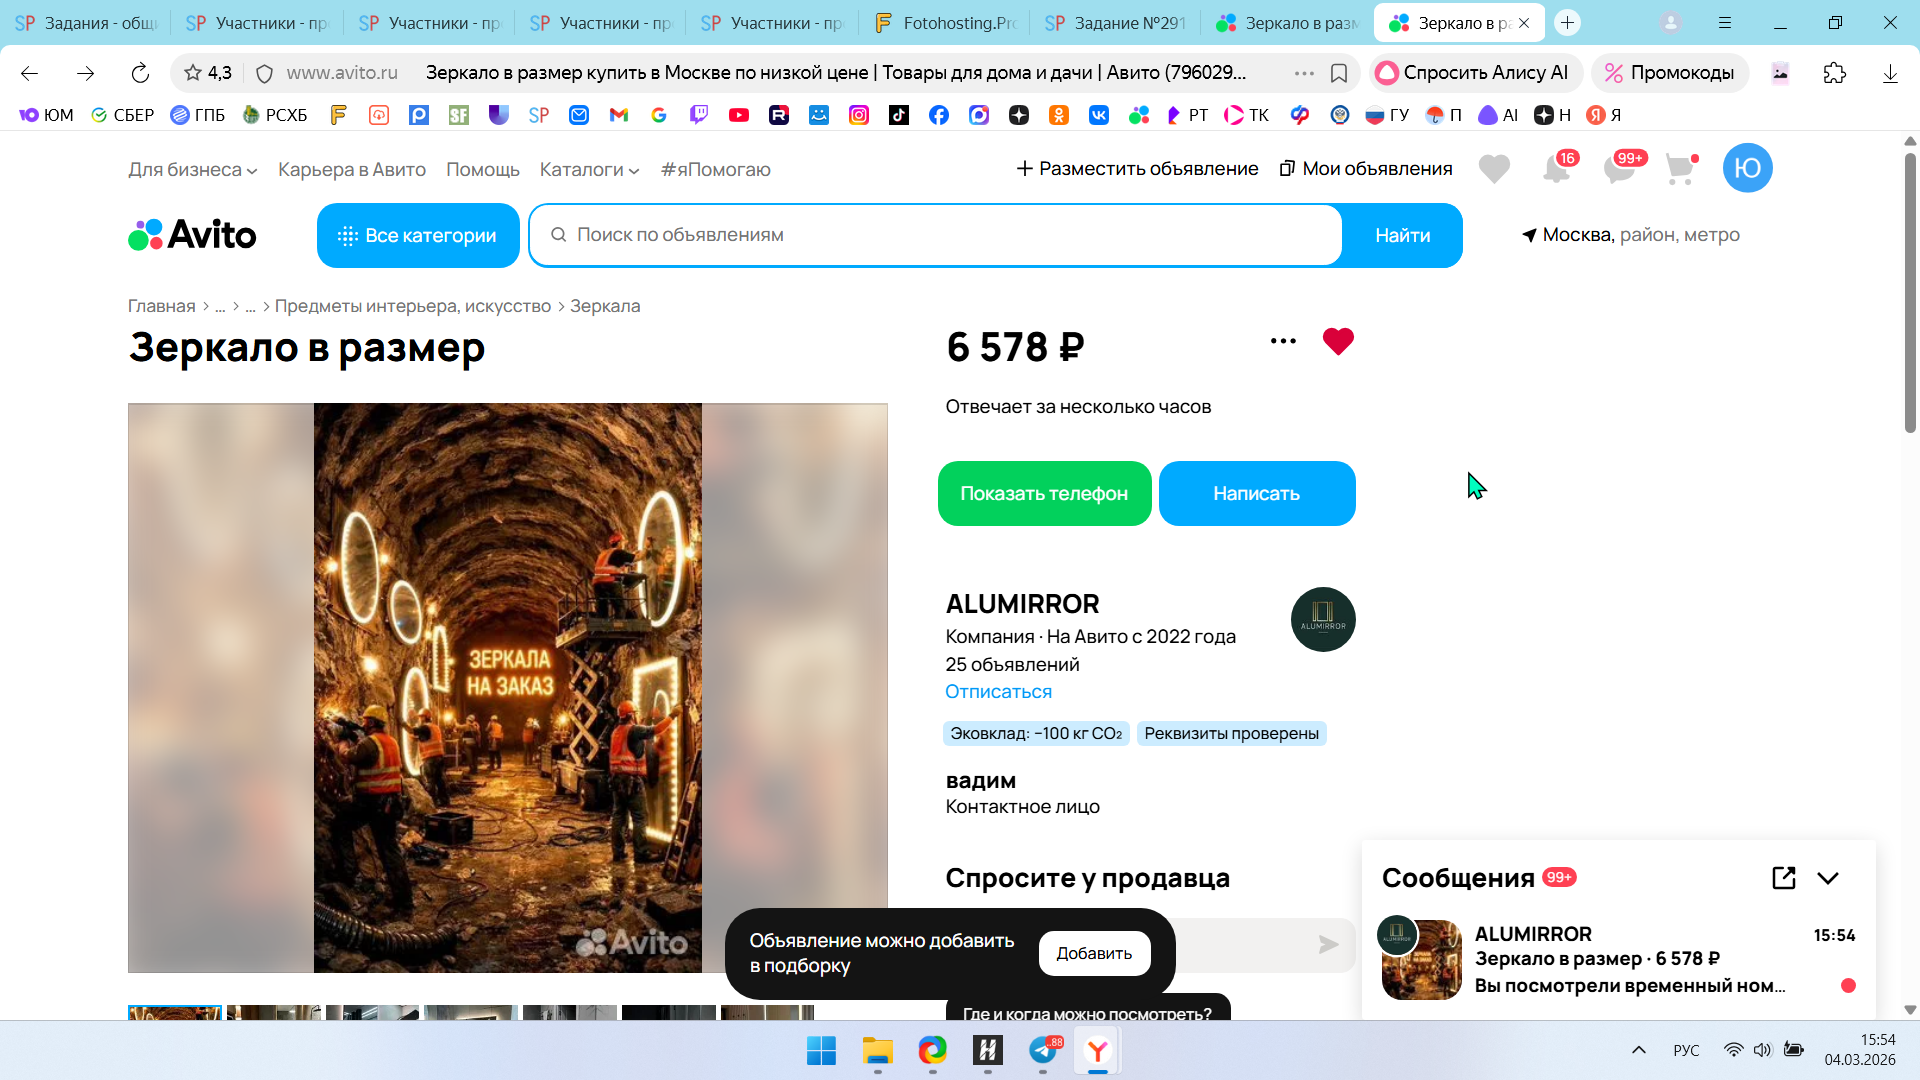Switch to Fotohosting browser tab
The height and width of the screenshot is (1080, 1920).
coord(944,23)
